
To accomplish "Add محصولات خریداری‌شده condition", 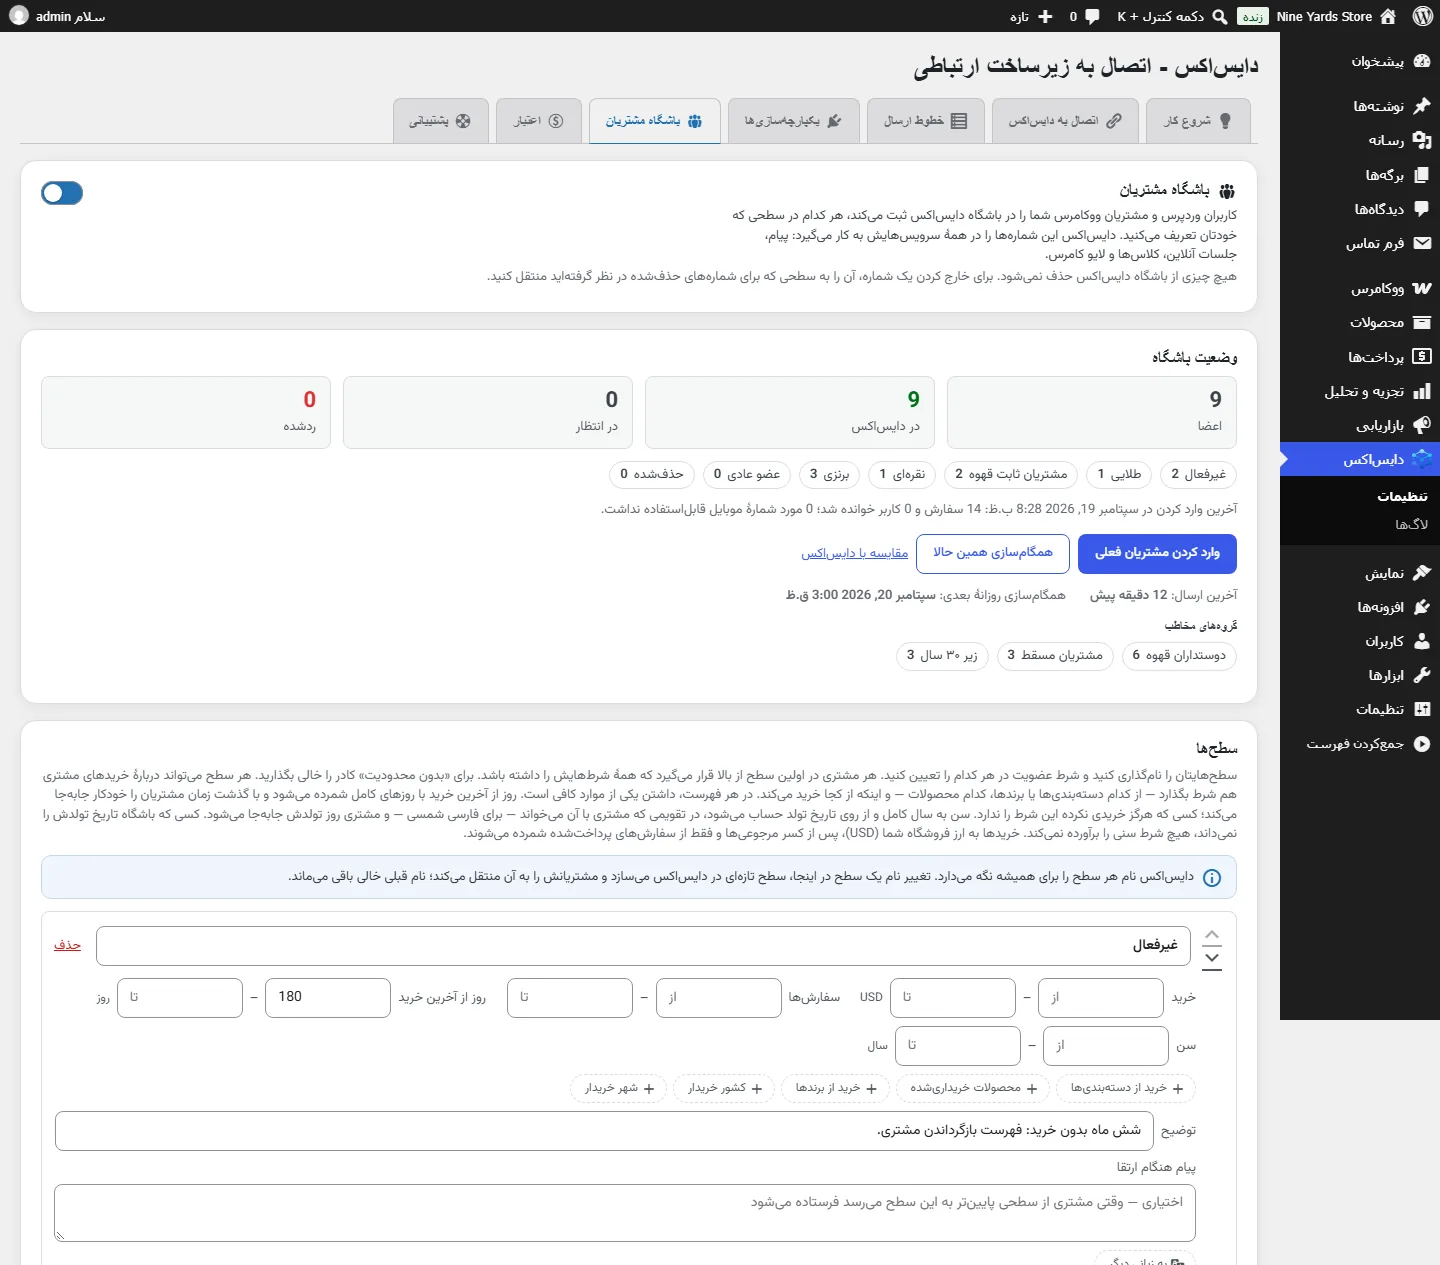I will [974, 1088].
